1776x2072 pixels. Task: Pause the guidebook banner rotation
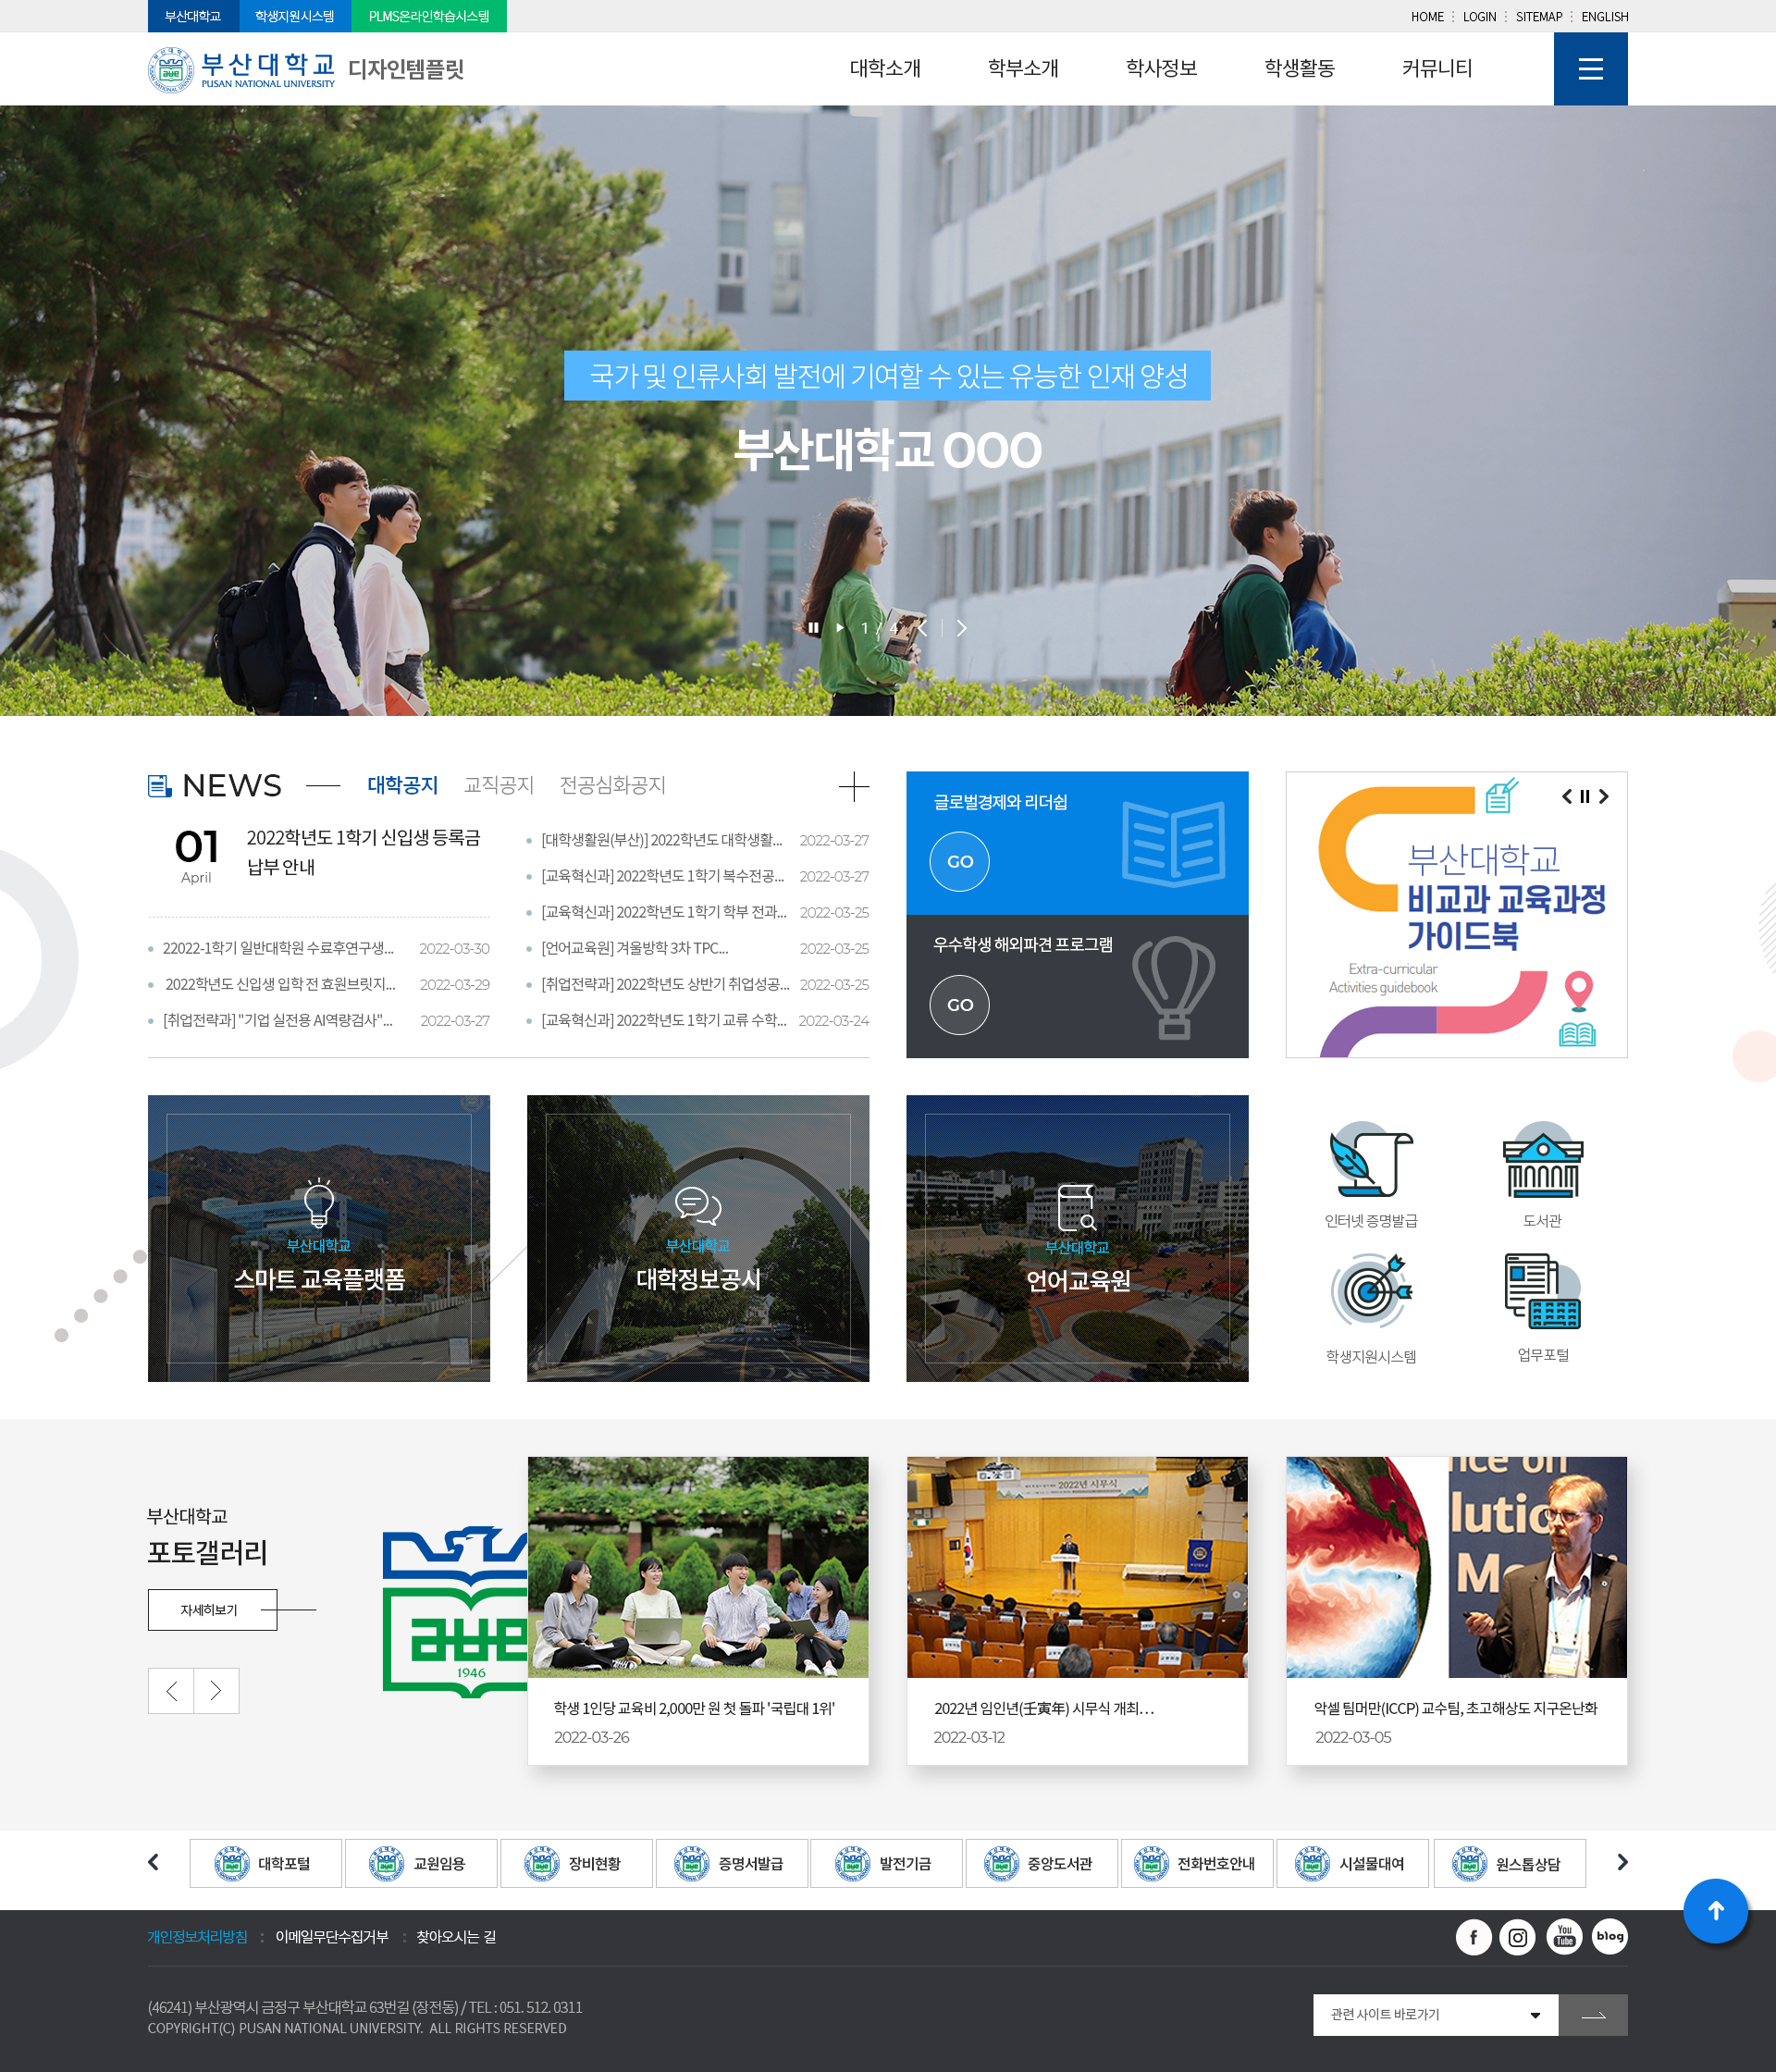[1584, 797]
